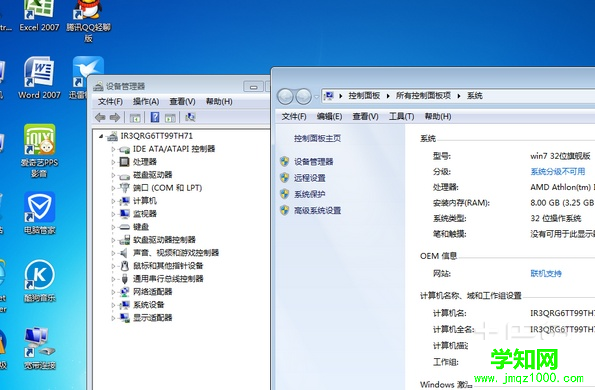Open the 宽带连接 desktop shortcut

click(39, 348)
